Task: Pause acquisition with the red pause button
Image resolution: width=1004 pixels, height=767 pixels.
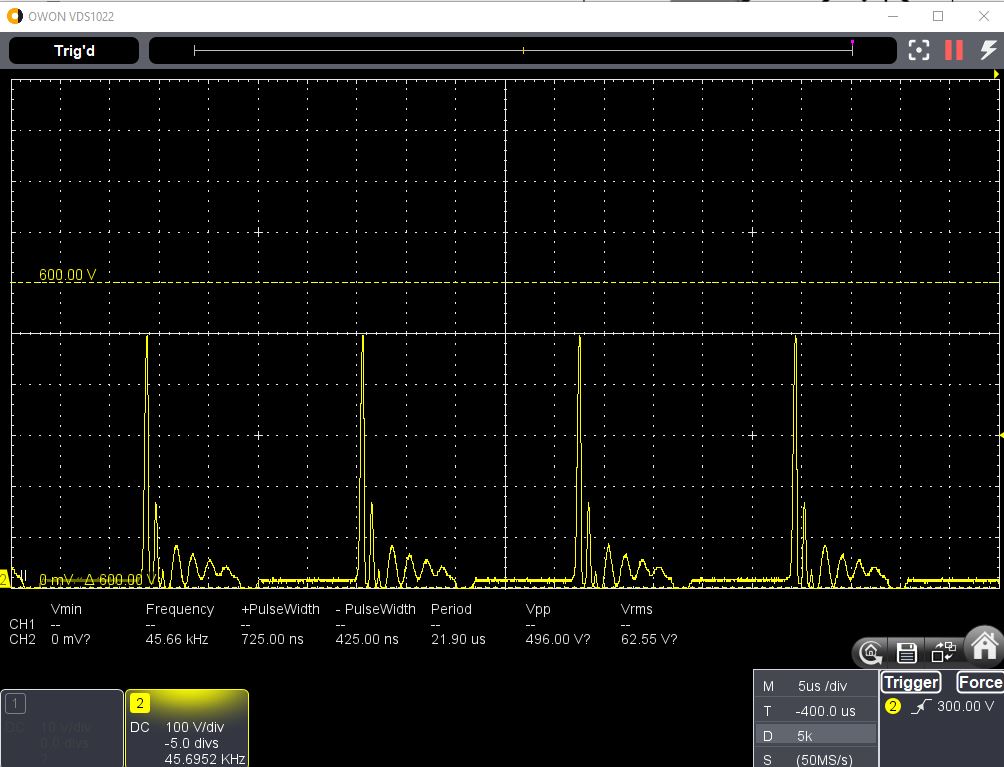Action: pyautogui.click(x=953, y=50)
